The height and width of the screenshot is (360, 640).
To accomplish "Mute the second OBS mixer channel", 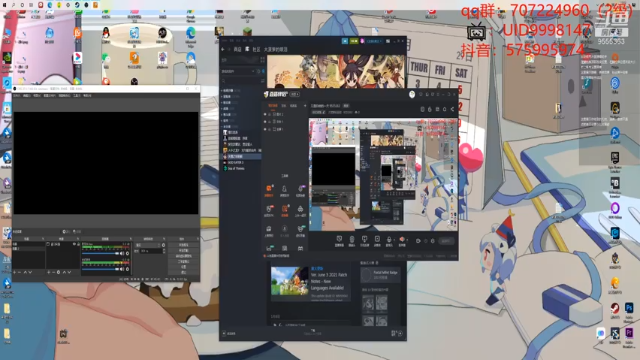I will tap(122, 269).
